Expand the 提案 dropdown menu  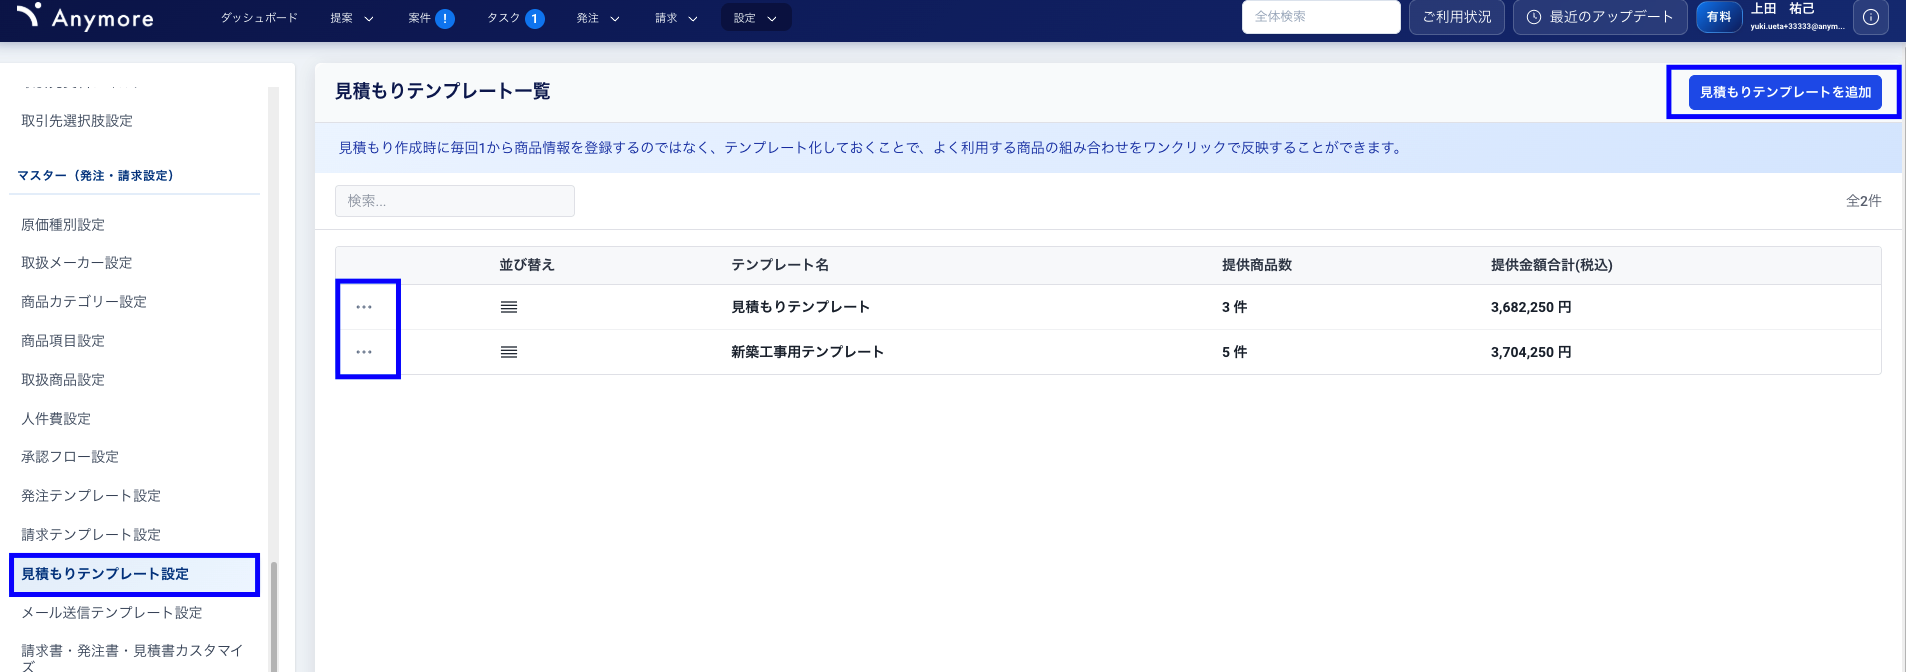(352, 18)
